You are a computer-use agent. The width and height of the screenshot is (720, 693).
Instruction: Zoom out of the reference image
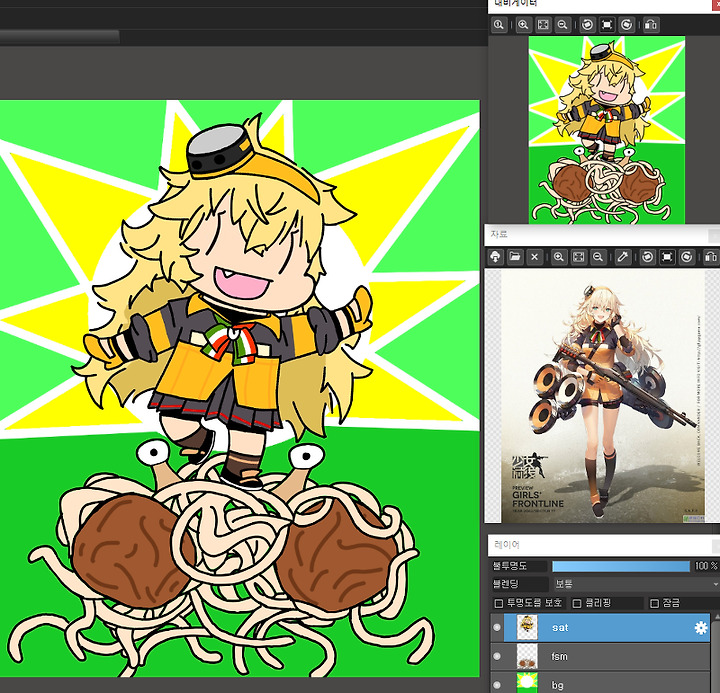tap(598, 257)
